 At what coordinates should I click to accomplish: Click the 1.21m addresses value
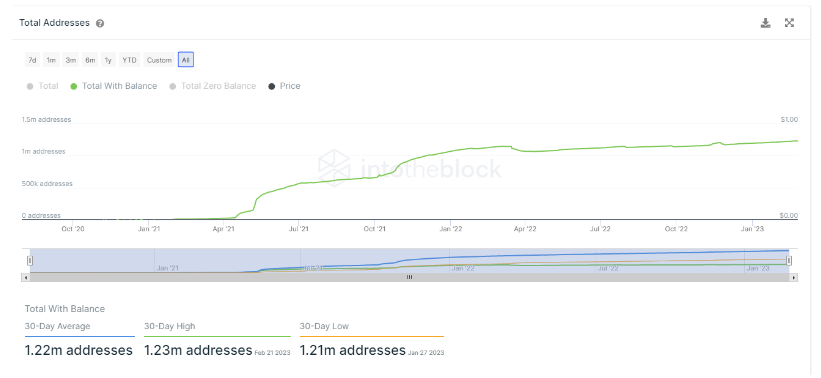[x=353, y=350]
